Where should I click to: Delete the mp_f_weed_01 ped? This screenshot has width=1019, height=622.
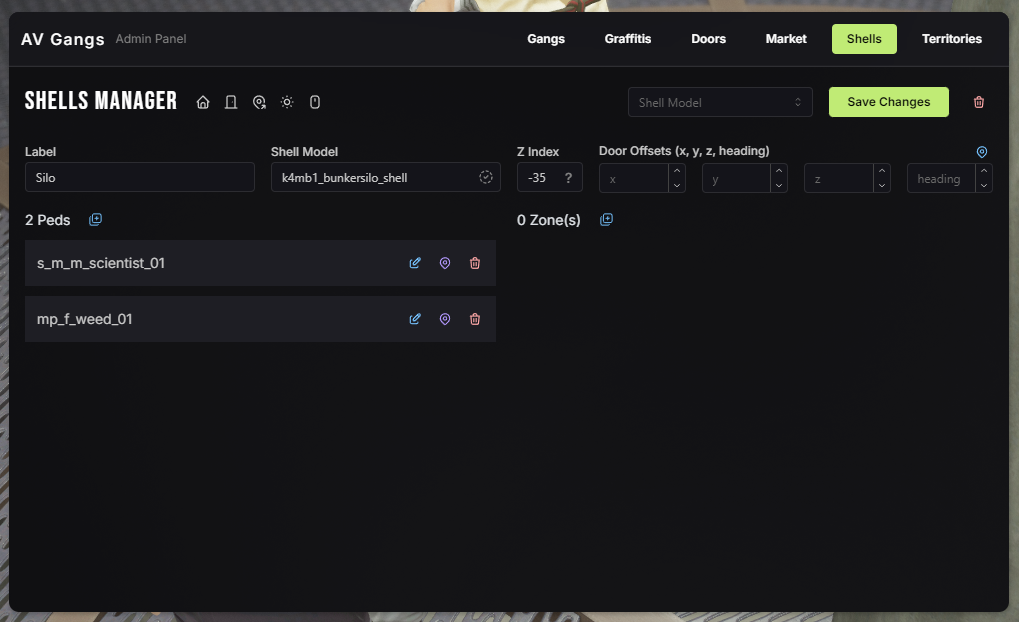475,319
